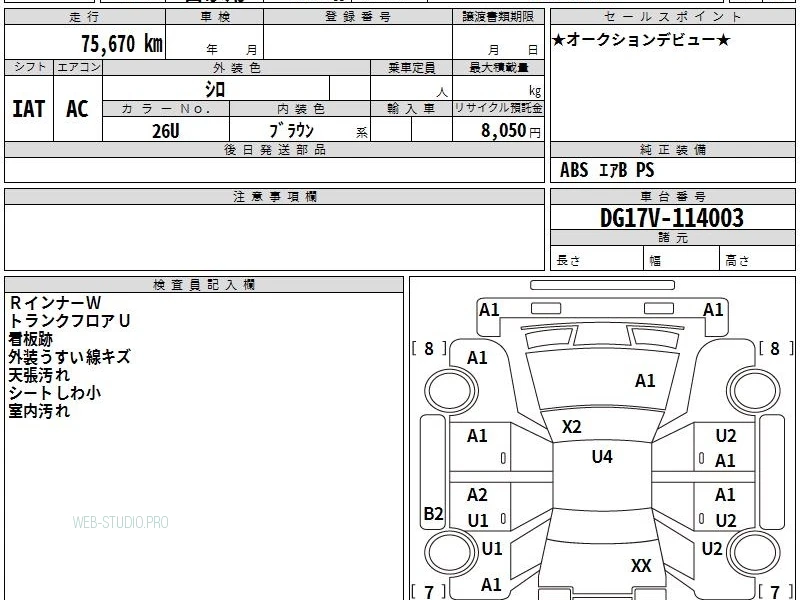Click the 登録番号 header cell

coord(358,17)
